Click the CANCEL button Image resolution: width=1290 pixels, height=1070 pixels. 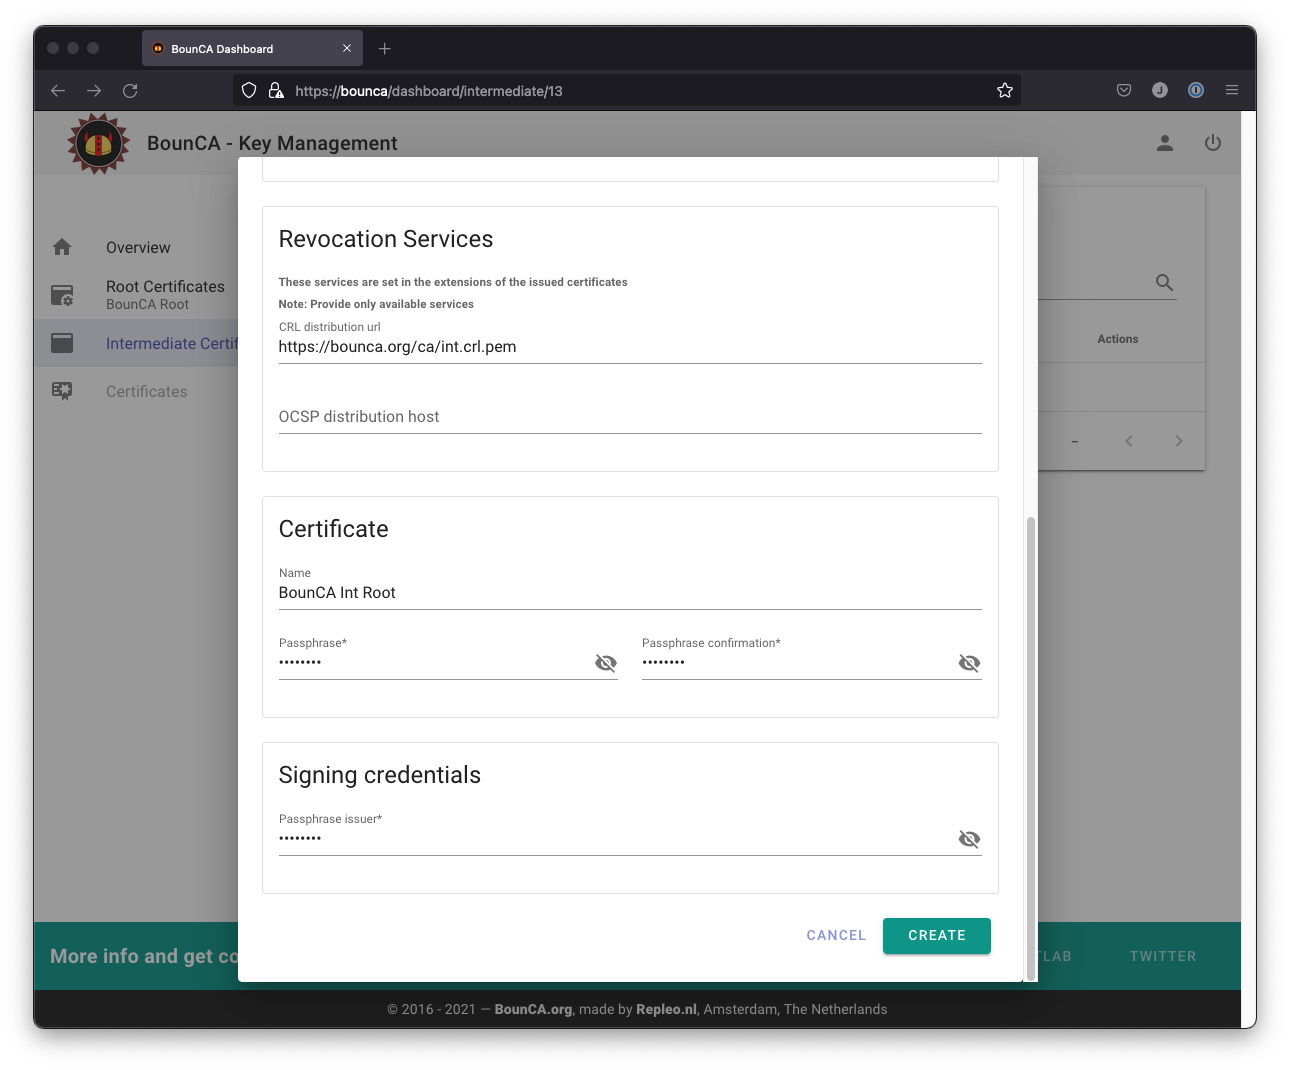[x=836, y=936]
